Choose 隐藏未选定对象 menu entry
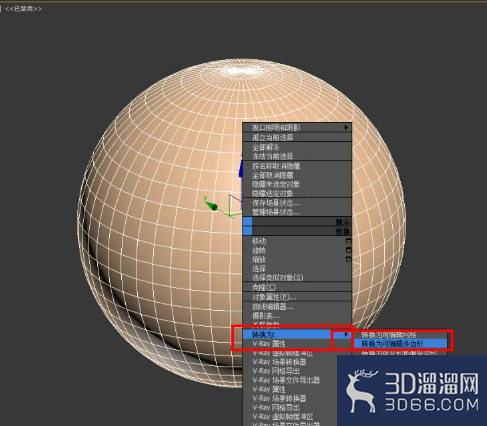This screenshot has height=426, width=487. point(297,184)
